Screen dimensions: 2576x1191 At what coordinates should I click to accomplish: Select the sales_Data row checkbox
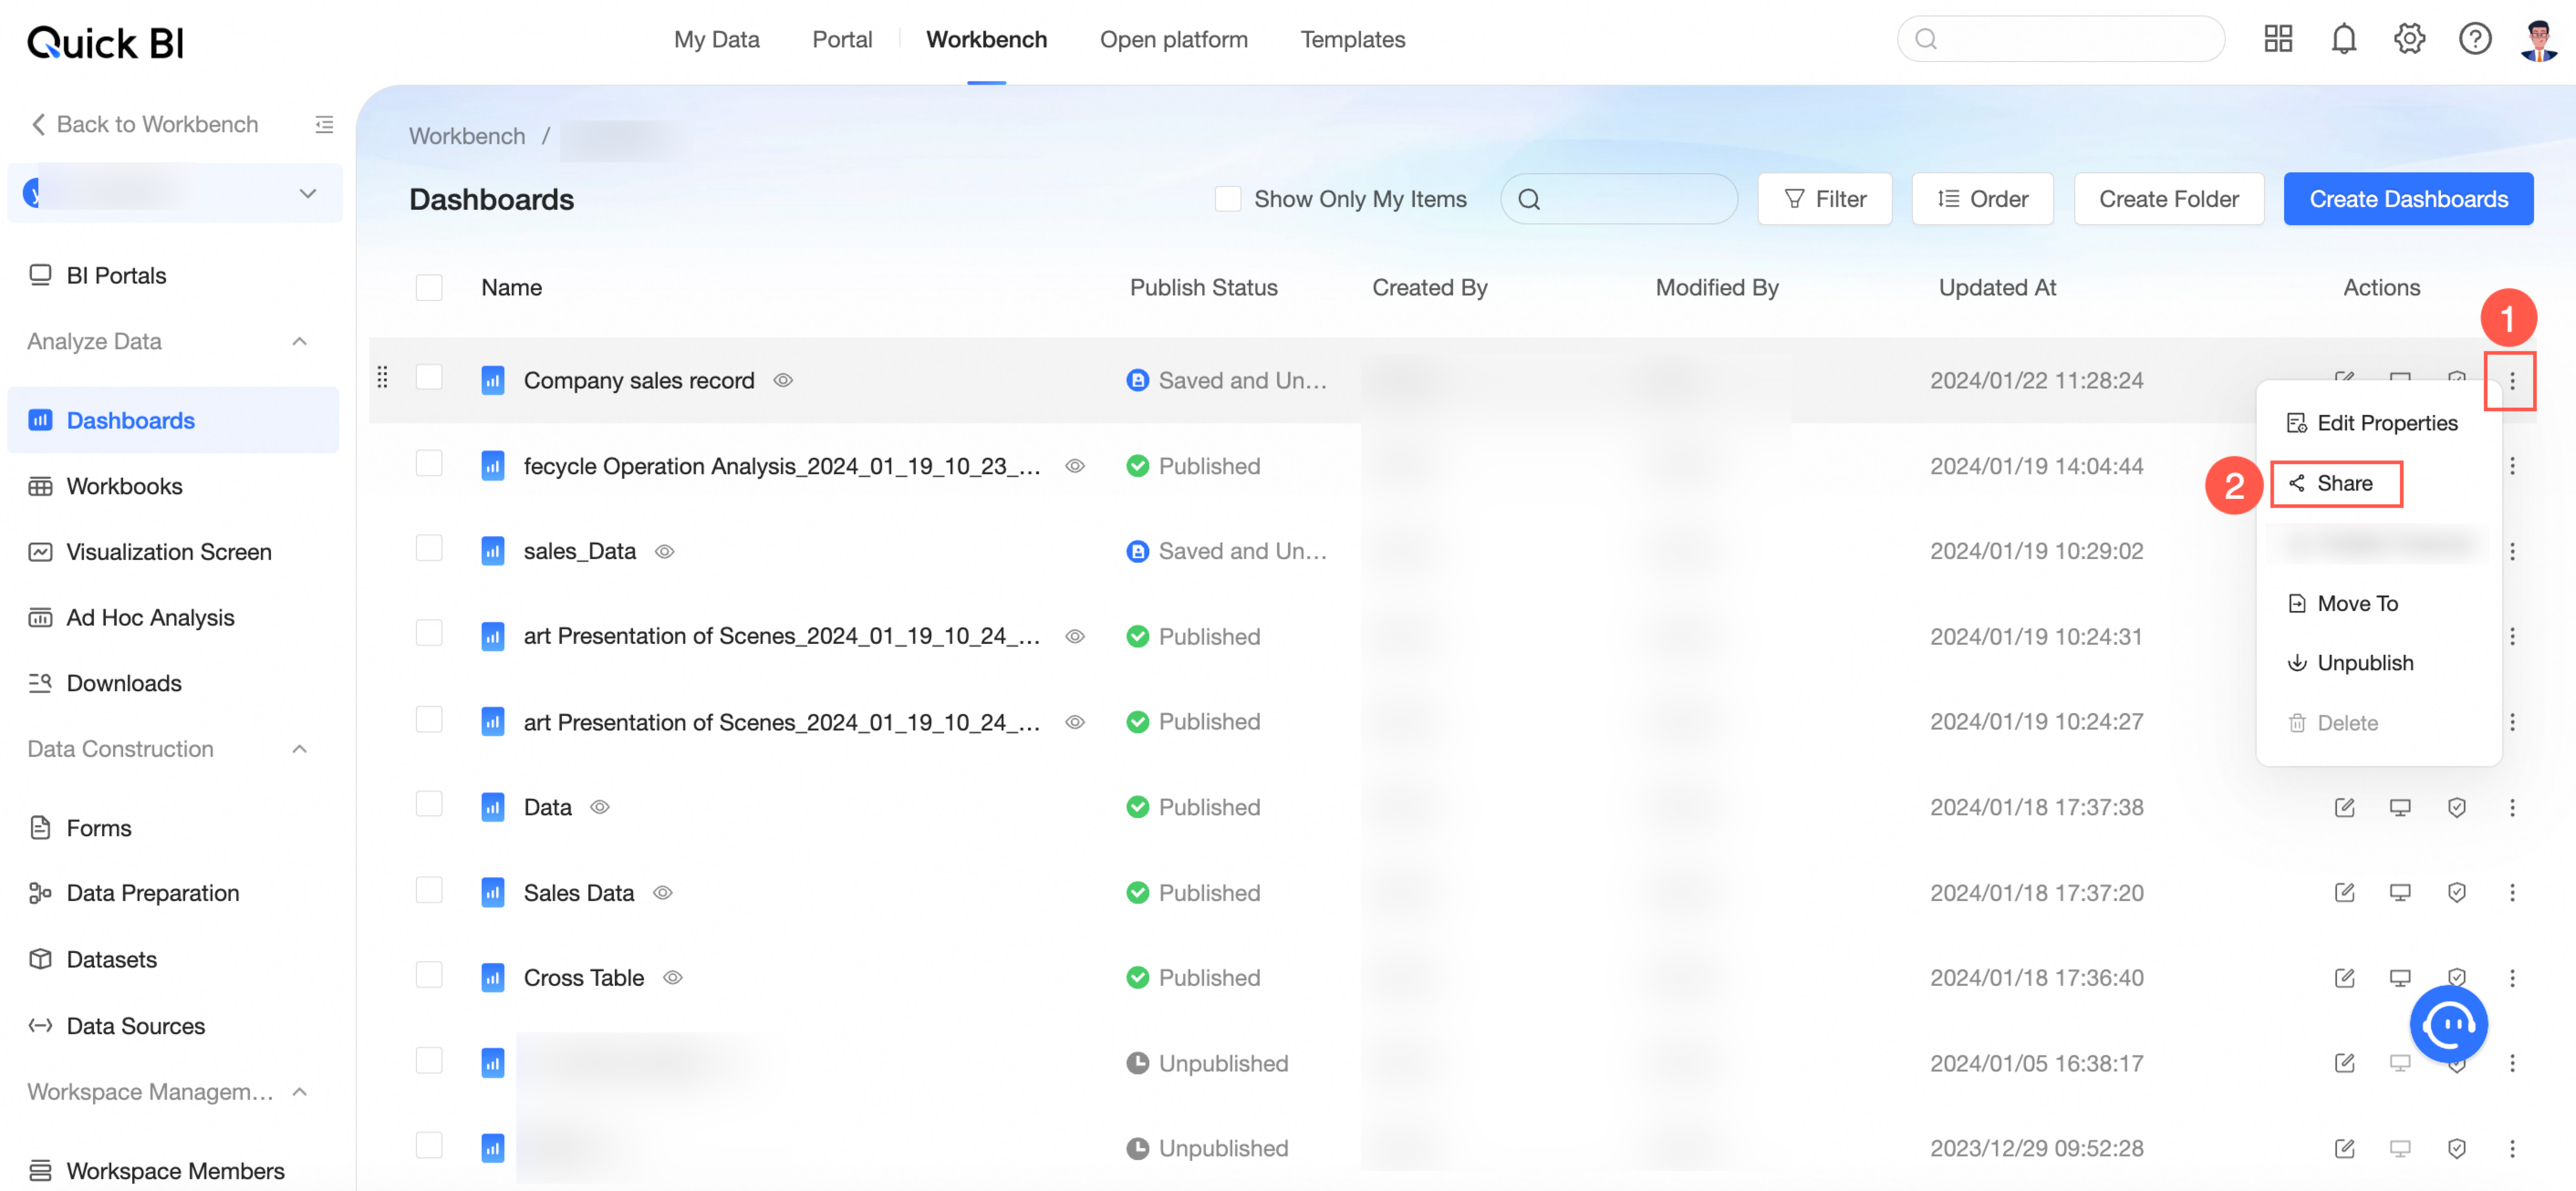429,548
